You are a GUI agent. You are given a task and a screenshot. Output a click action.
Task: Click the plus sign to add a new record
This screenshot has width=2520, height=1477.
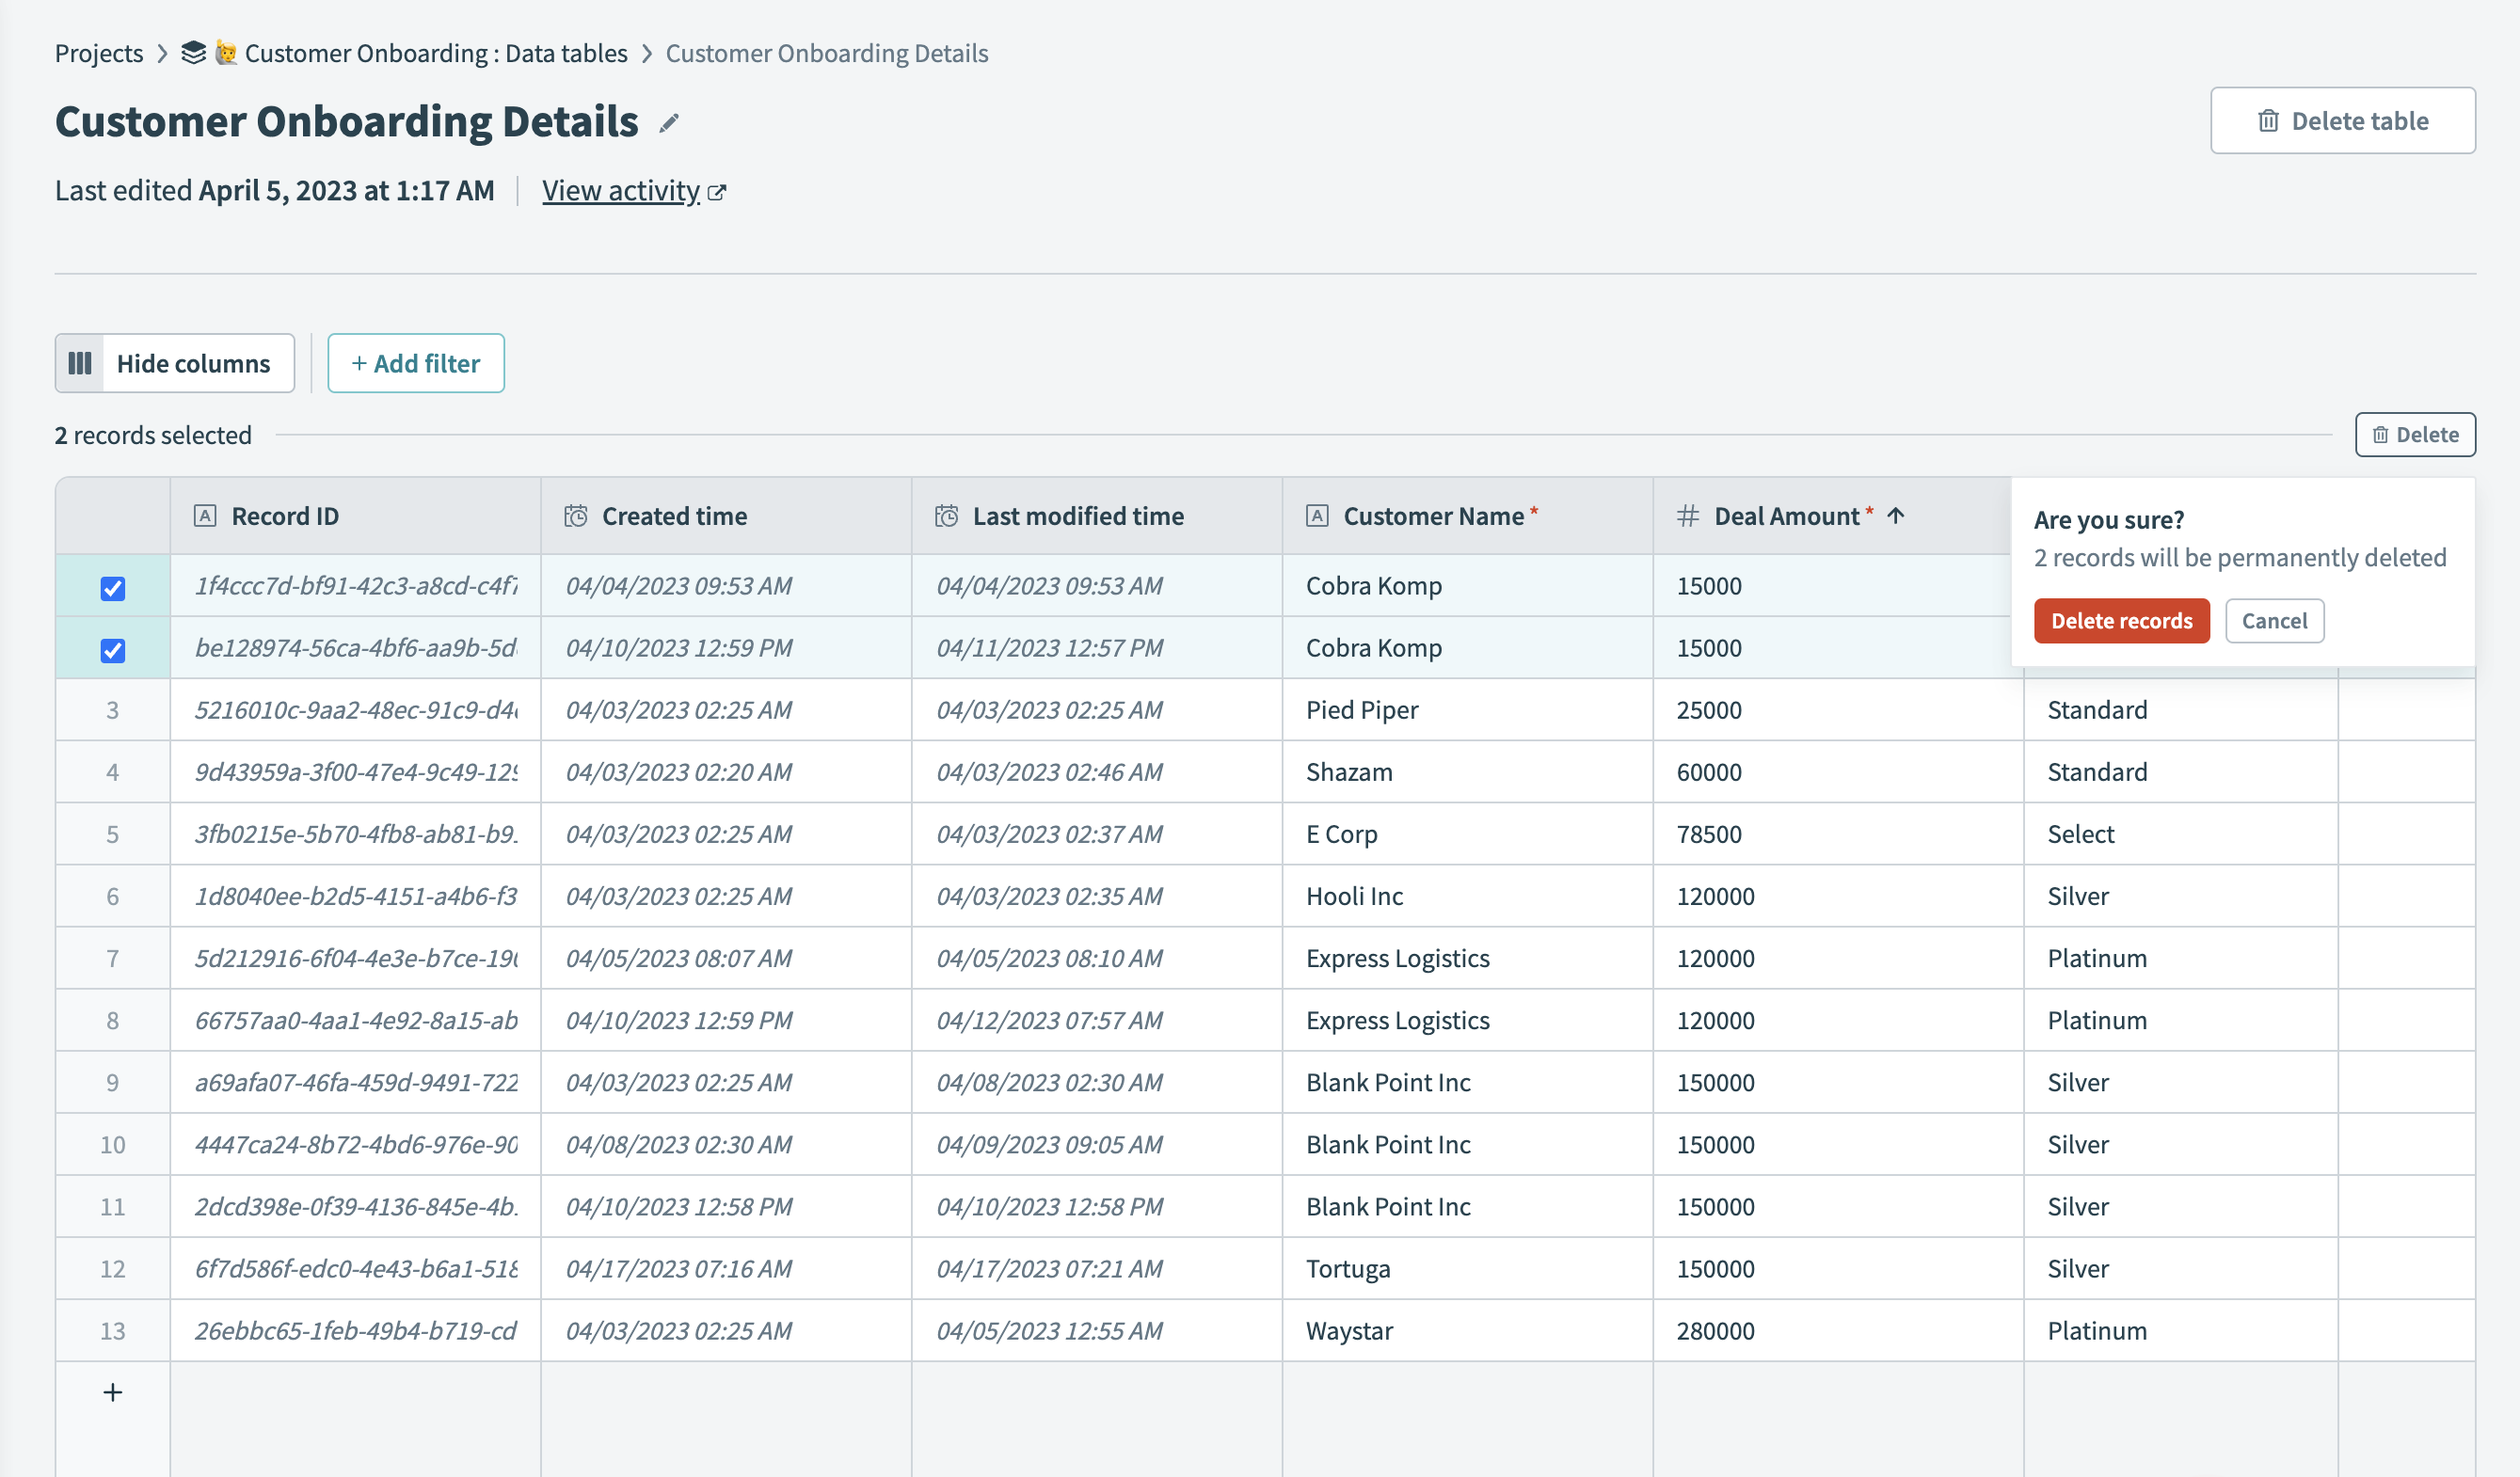point(112,1391)
